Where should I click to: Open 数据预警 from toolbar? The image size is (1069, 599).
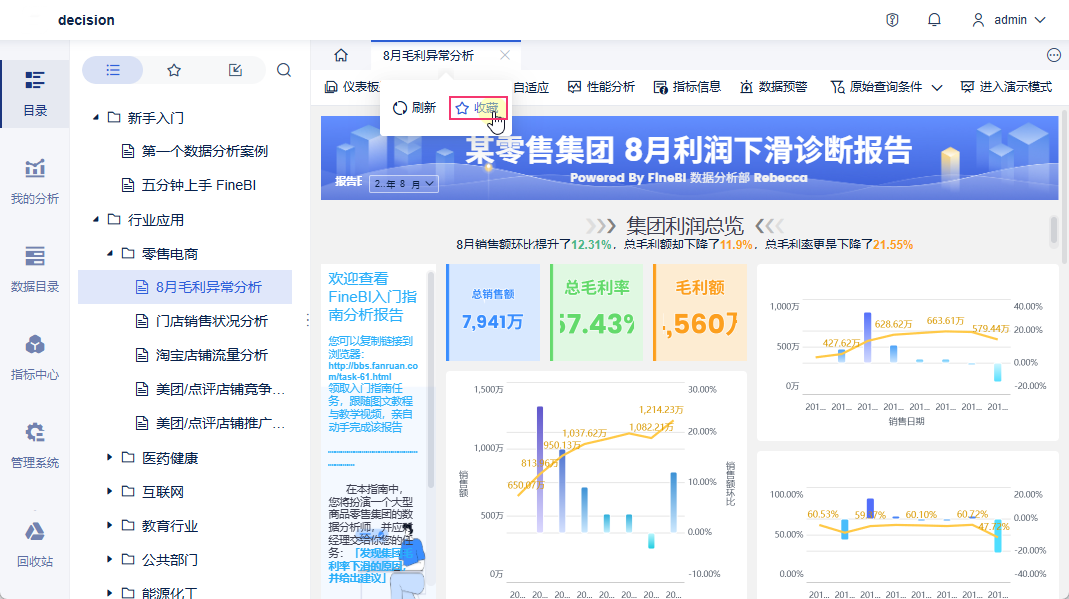pos(773,87)
